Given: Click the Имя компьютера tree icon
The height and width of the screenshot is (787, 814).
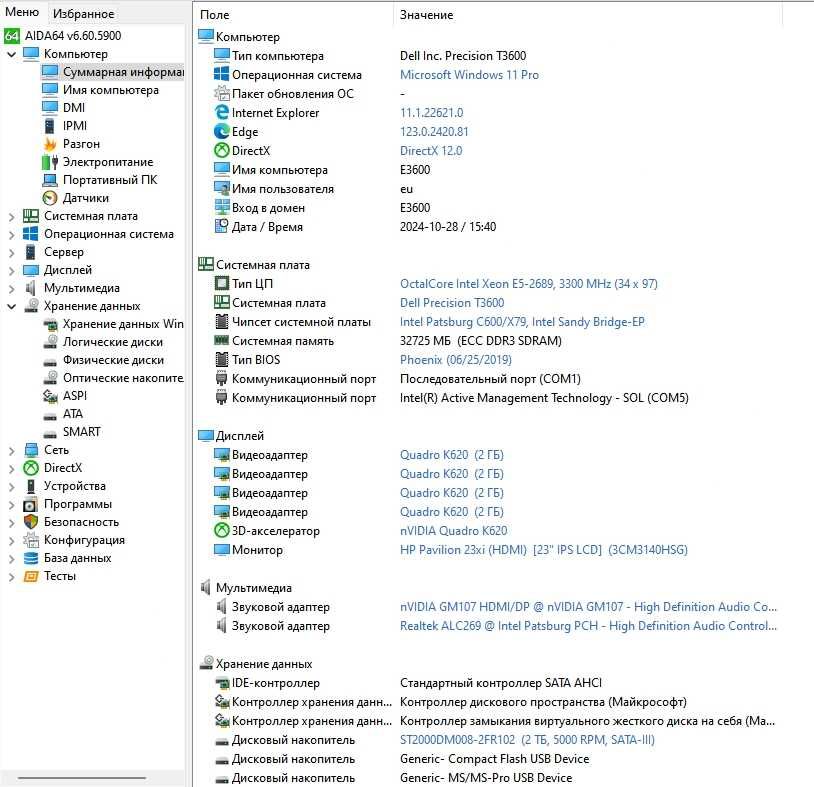Looking at the screenshot, I should tap(50, 90).
